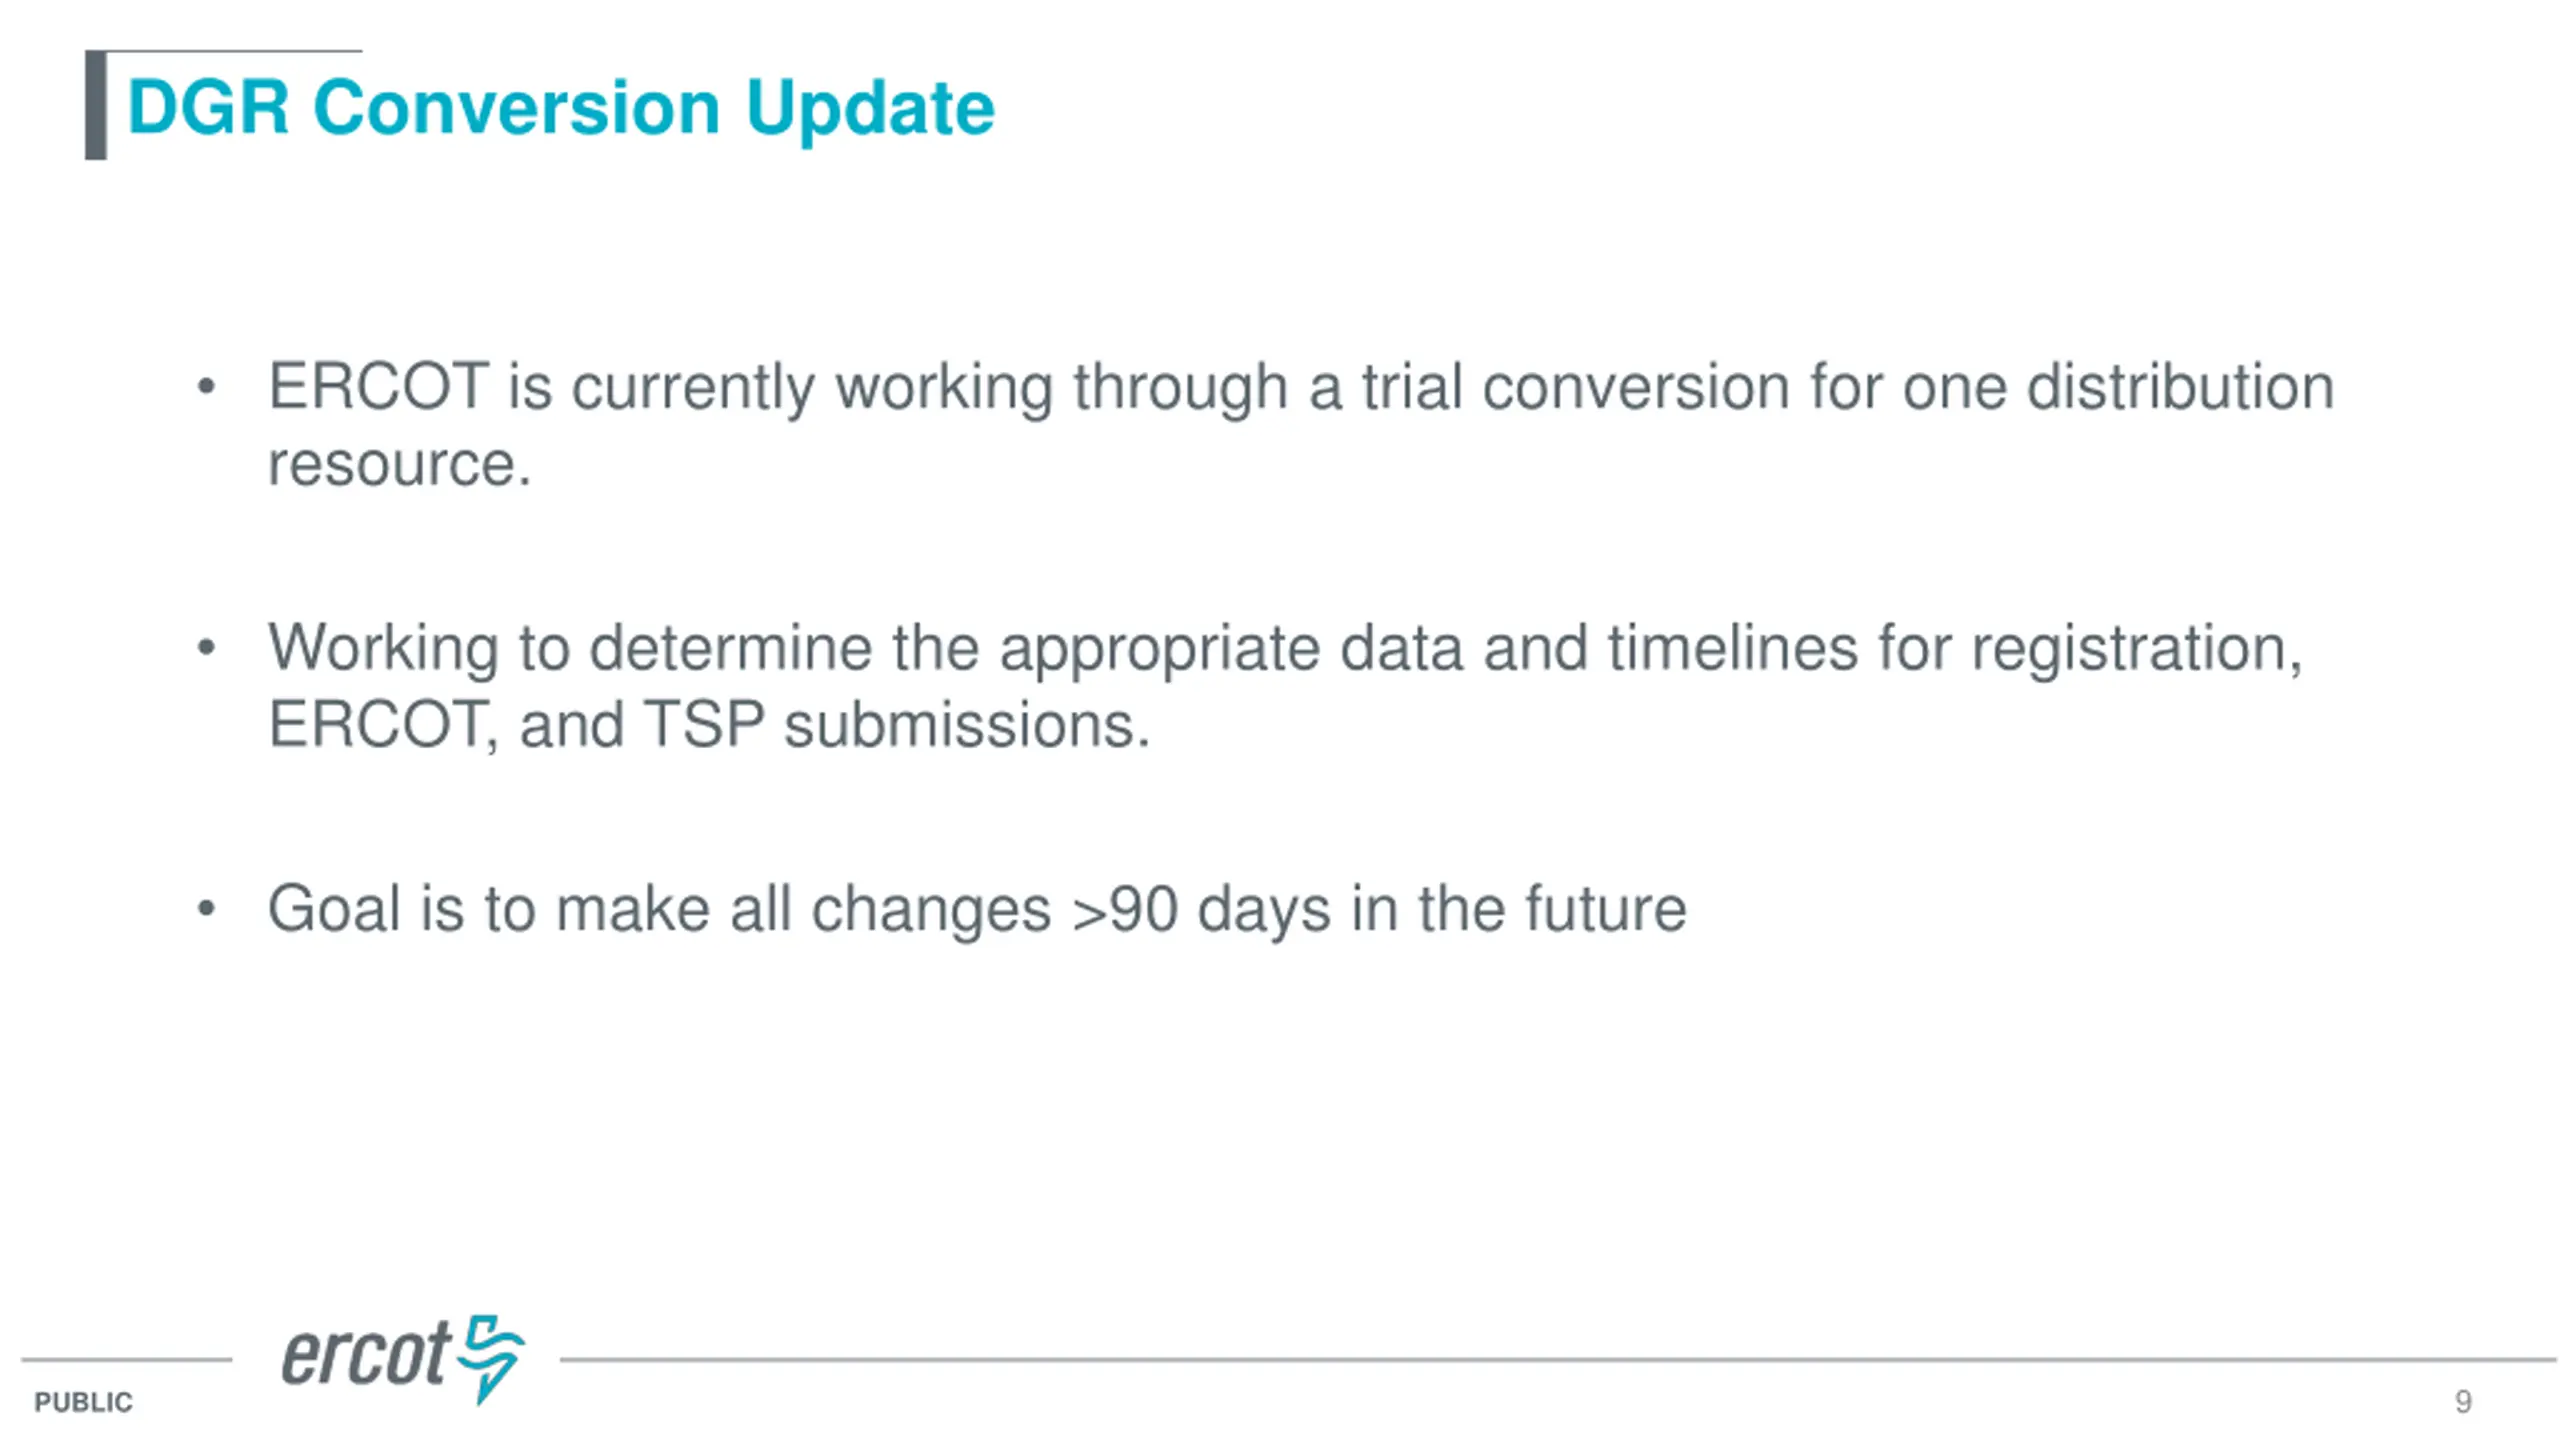
Task: Click the word "Working" in the second bullet
Action: click(x=383, y=648)
